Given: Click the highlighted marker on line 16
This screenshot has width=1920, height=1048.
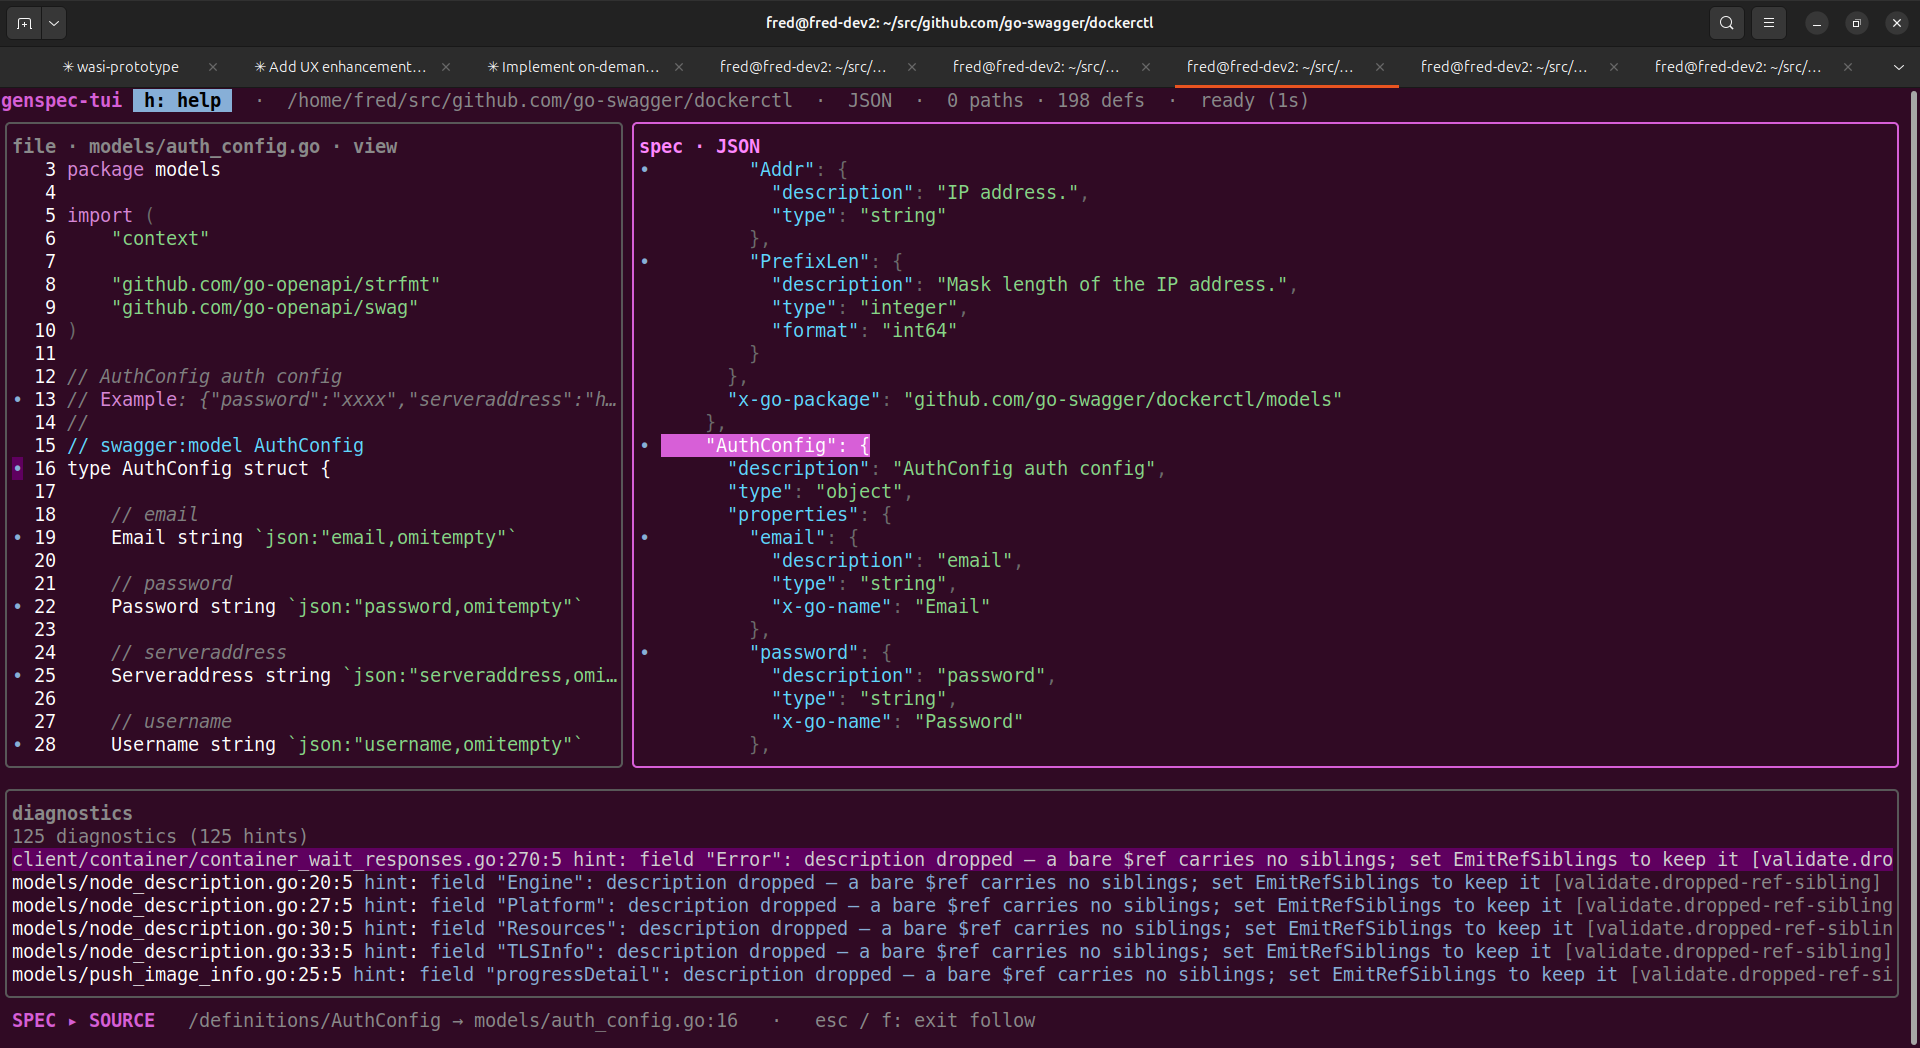Looking at the screenshot, I should (18, 468).
